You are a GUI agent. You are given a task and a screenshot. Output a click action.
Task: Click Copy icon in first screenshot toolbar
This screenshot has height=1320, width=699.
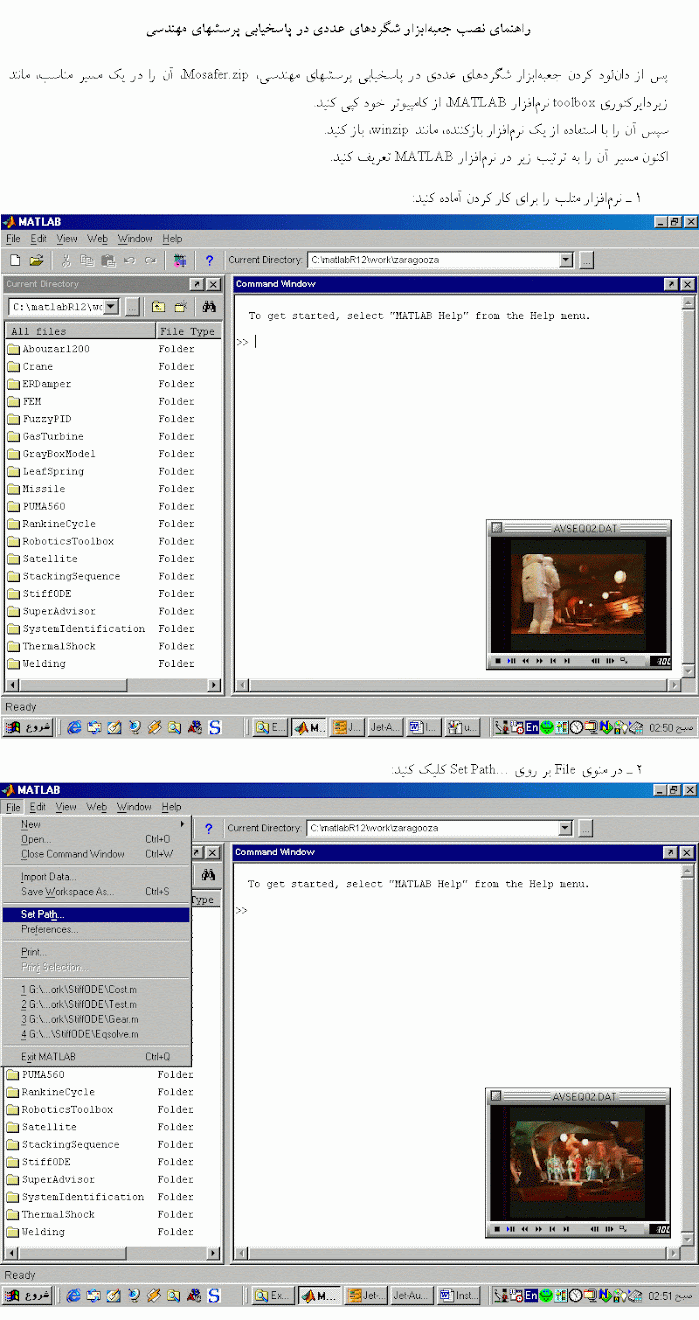pos(87,260)
